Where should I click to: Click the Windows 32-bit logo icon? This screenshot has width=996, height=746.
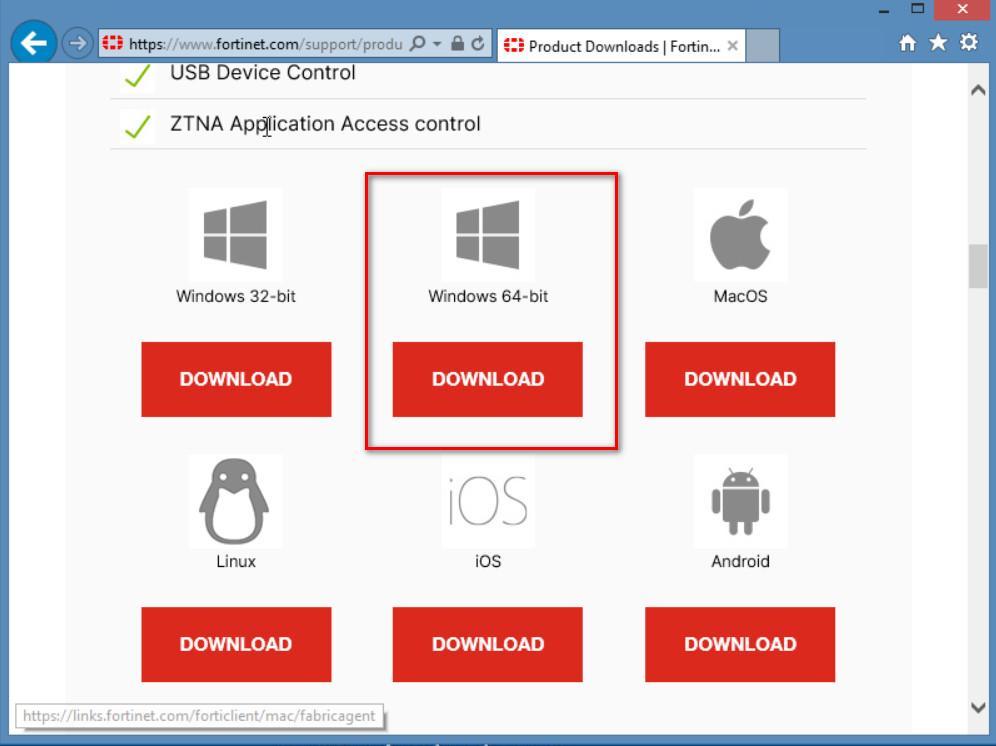click(236, 234)
